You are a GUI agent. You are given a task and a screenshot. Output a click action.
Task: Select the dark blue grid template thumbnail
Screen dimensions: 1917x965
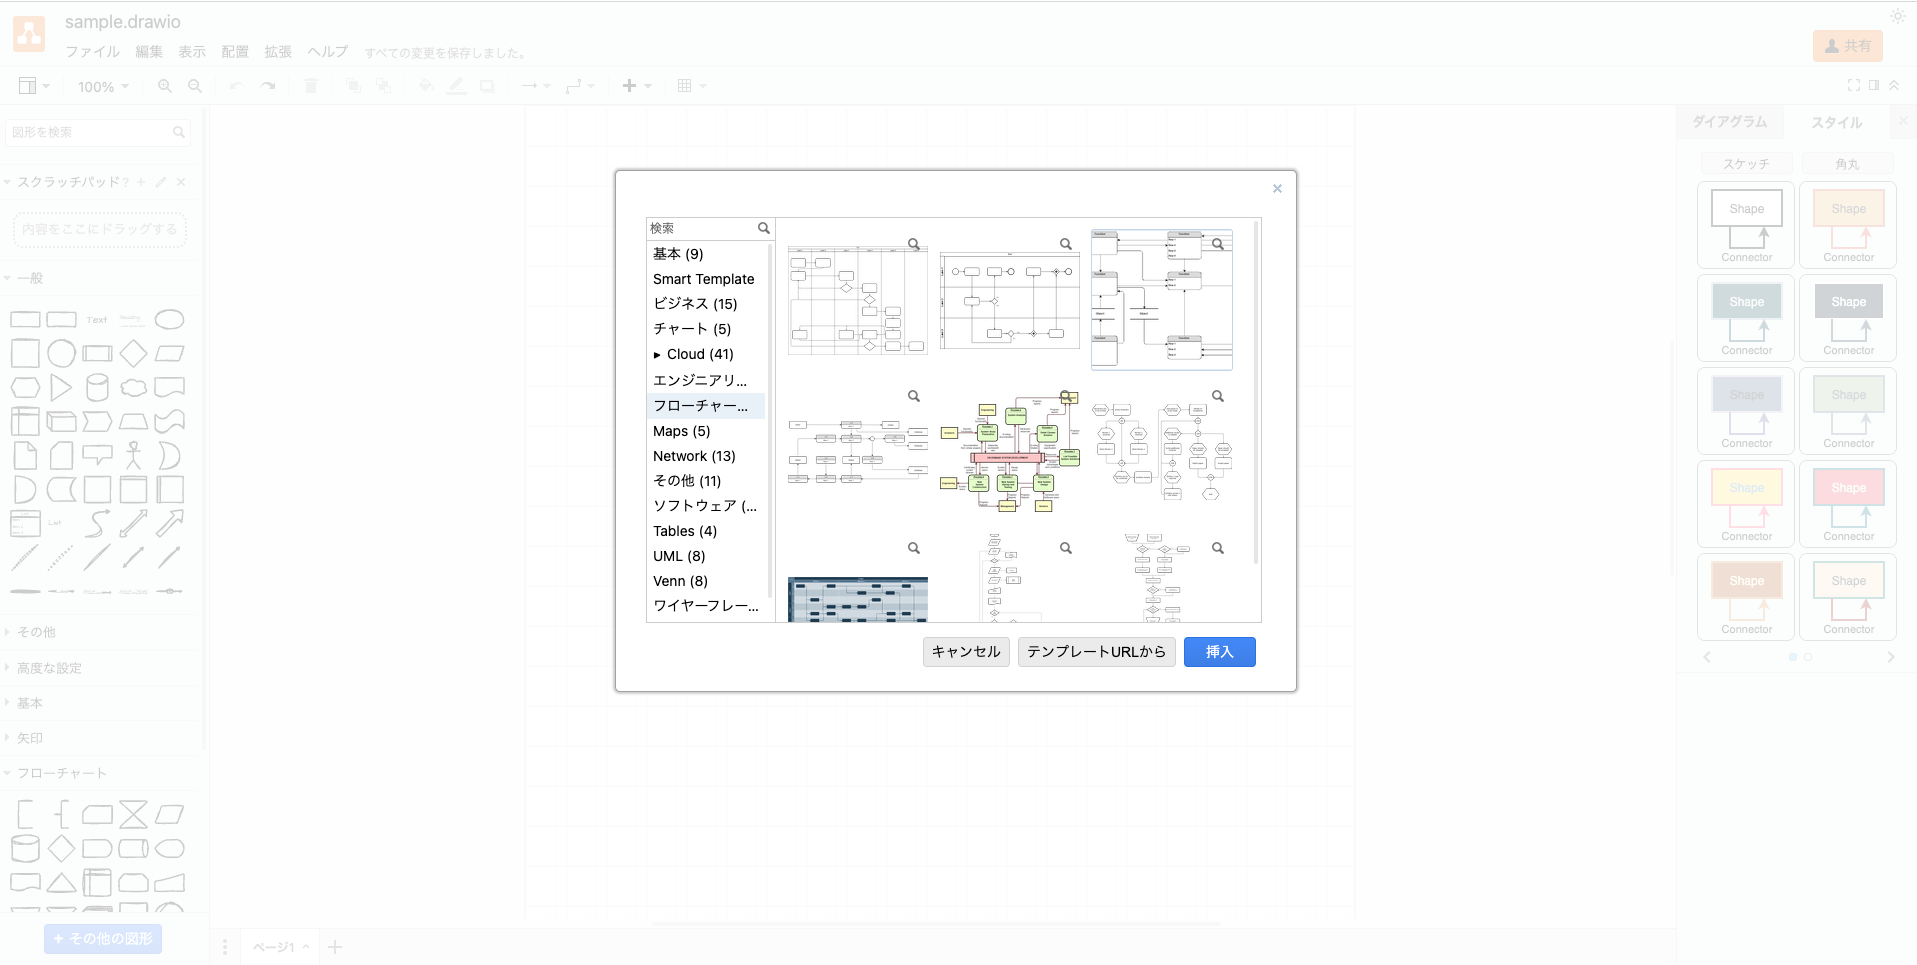point(858,599)
